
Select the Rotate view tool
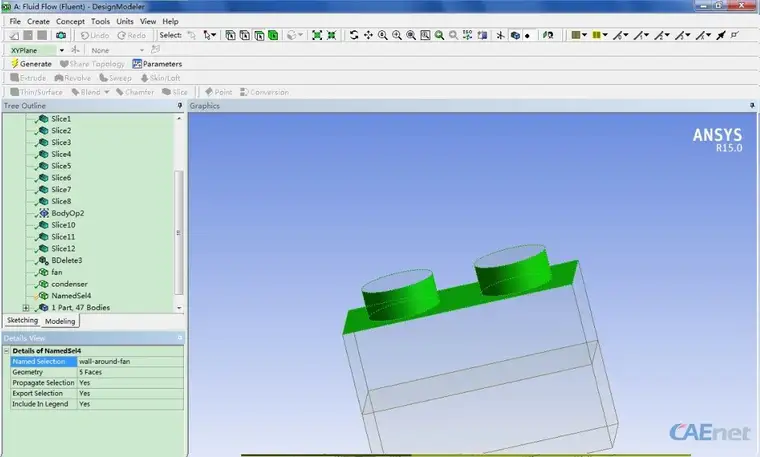354,35
